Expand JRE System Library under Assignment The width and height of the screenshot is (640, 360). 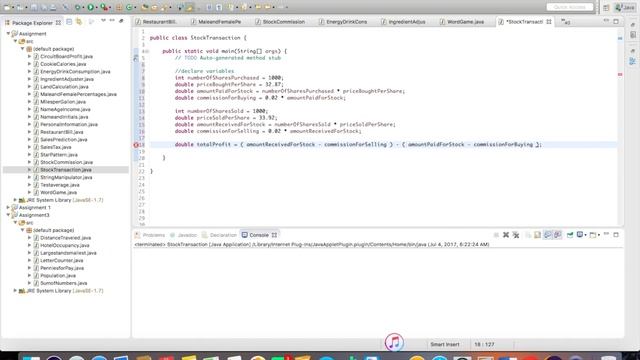tap(15, 200)
